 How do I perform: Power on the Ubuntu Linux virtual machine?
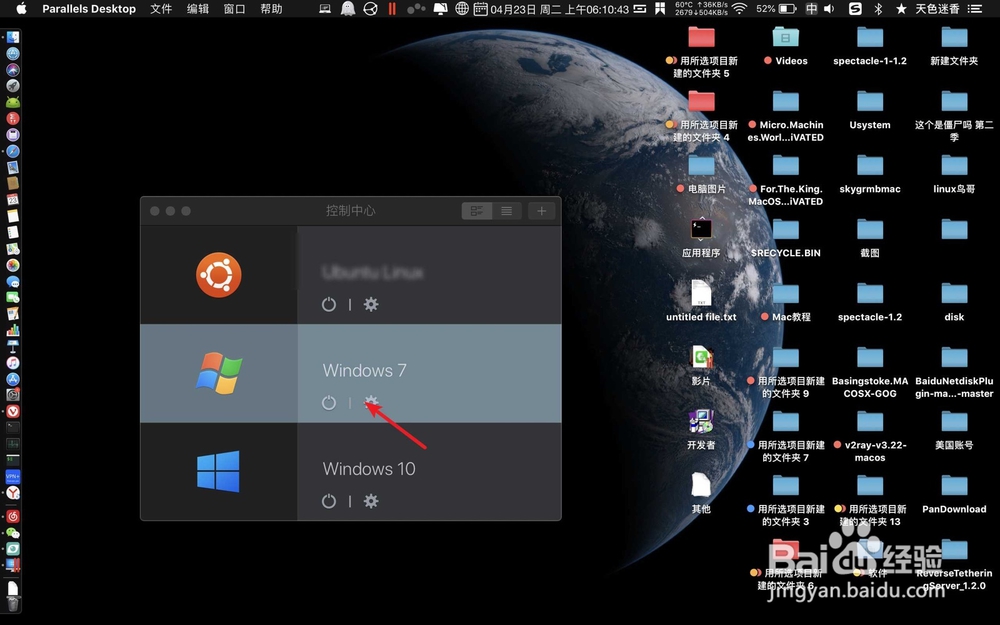pos(328,304)
